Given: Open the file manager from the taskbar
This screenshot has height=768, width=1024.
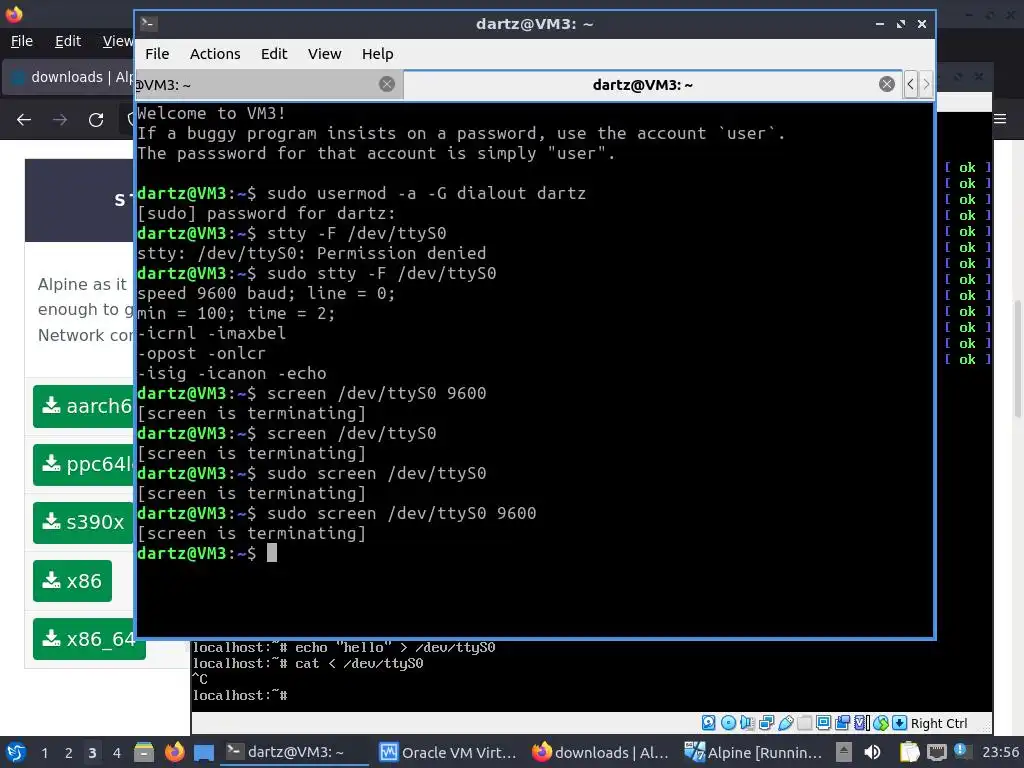Looking at the screenshot, I should [144, 752].
